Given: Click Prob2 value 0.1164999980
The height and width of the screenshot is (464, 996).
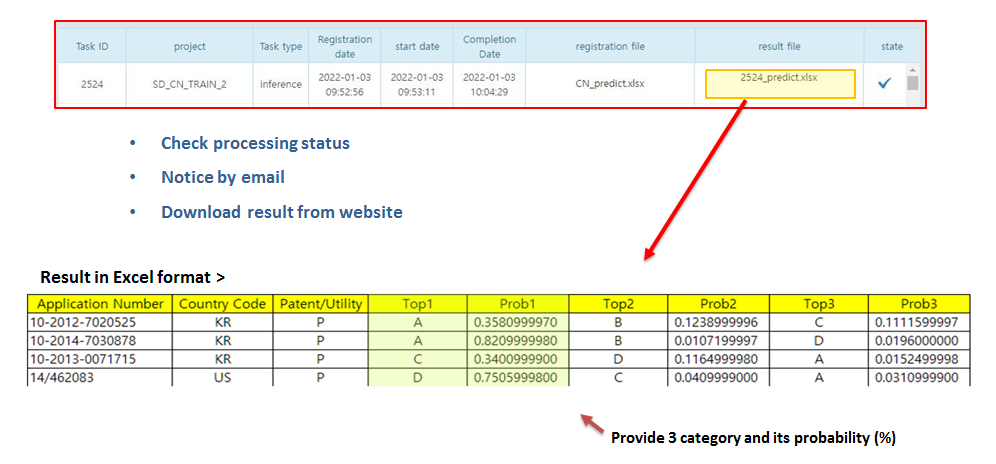Looking at the screenshot, I should click(x=718, y=359).
